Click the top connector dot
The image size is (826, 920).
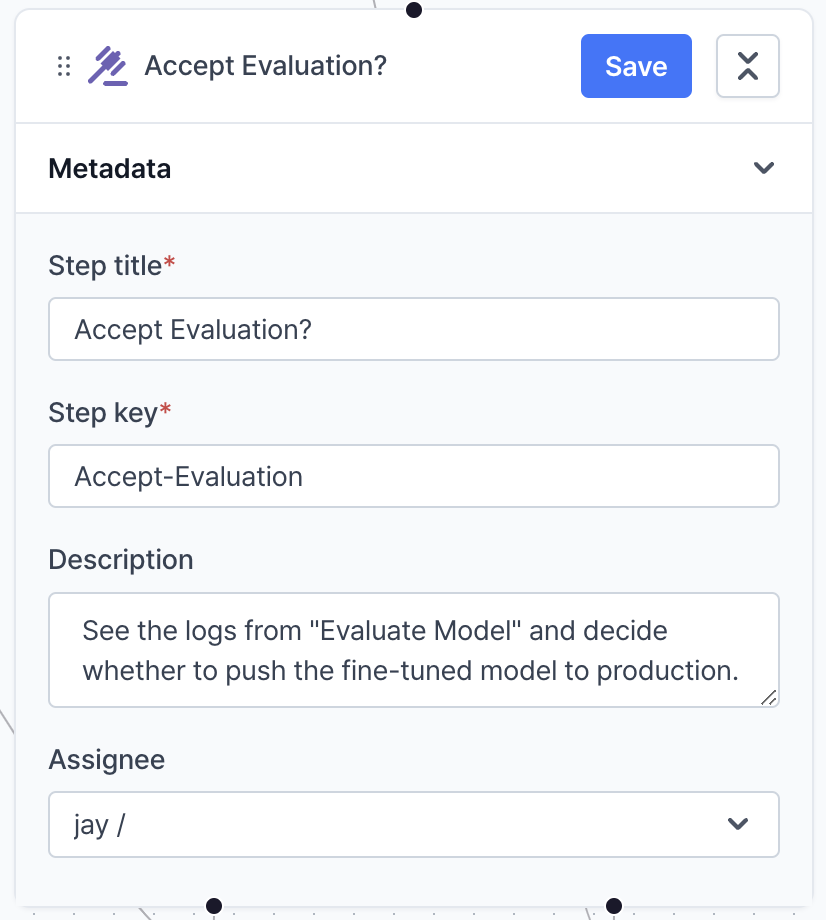pos(414,10)
